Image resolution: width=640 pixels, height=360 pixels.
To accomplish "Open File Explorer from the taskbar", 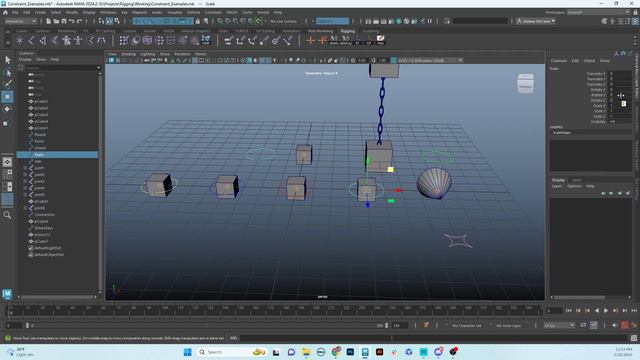I will (x=306, y=352).
